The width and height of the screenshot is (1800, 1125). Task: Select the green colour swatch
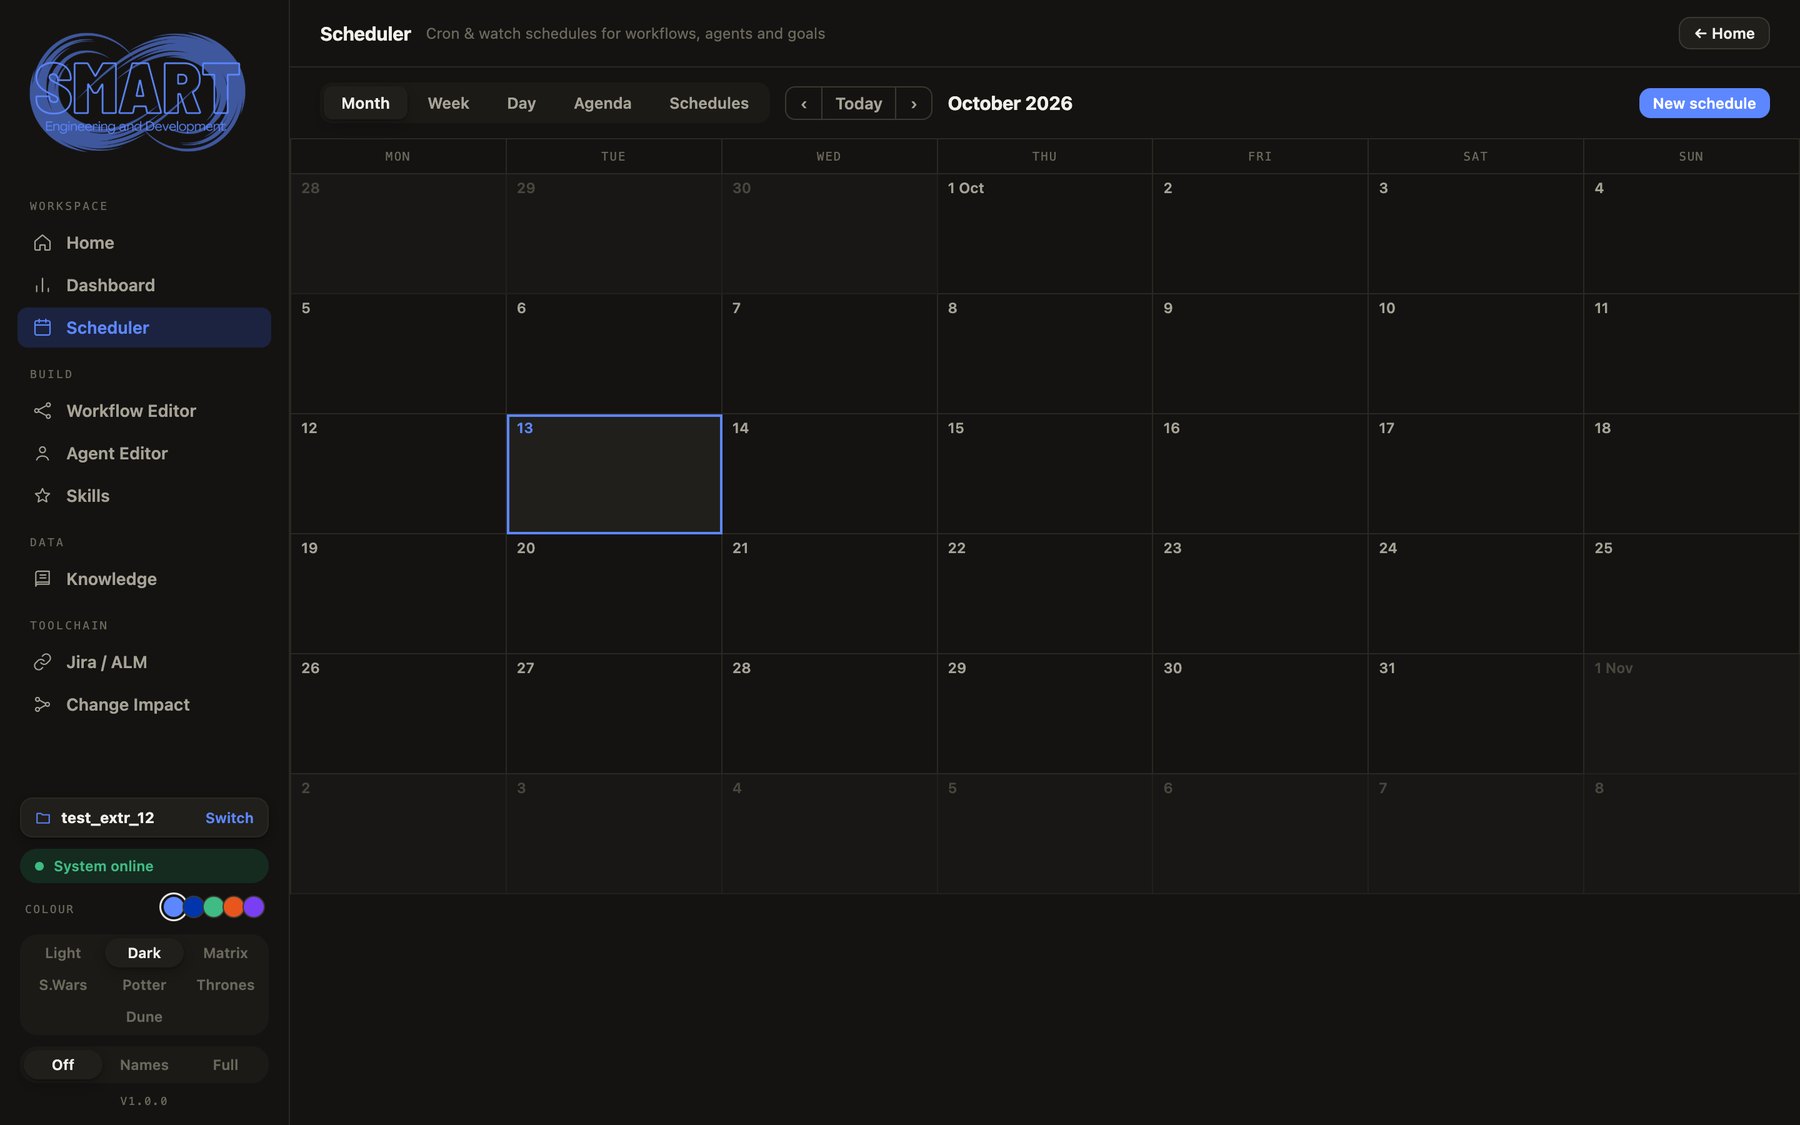click(x=213, y=907)
